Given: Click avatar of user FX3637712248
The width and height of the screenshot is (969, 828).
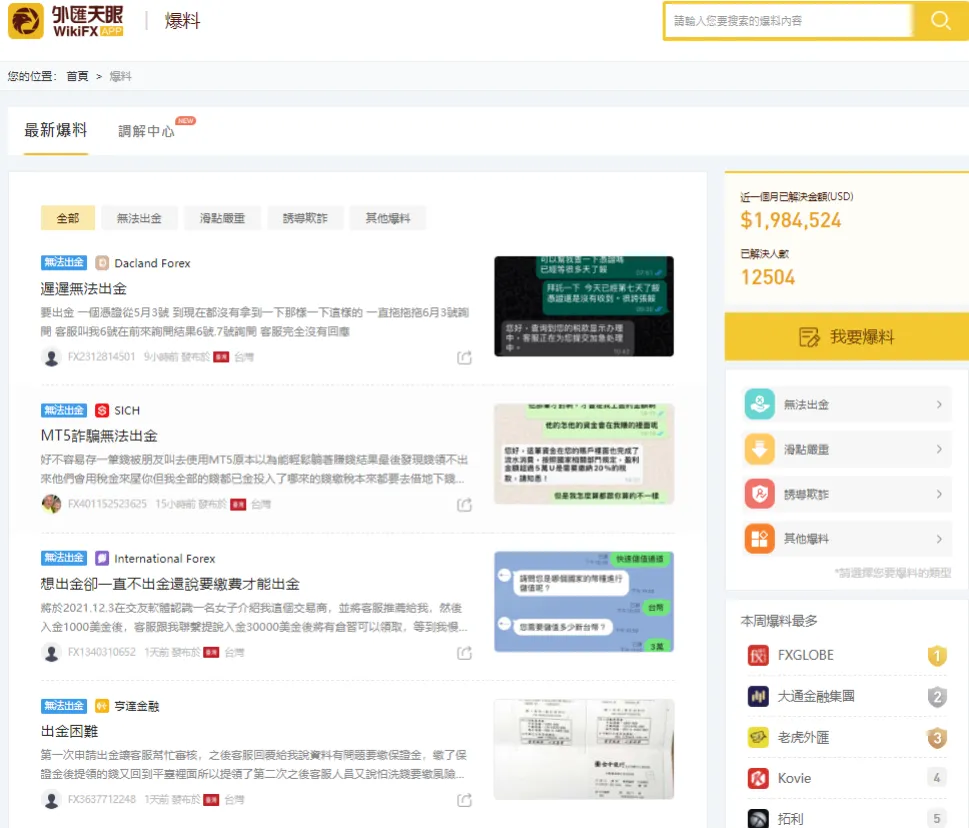Looking at the screenshot, I should pos(51,800).
